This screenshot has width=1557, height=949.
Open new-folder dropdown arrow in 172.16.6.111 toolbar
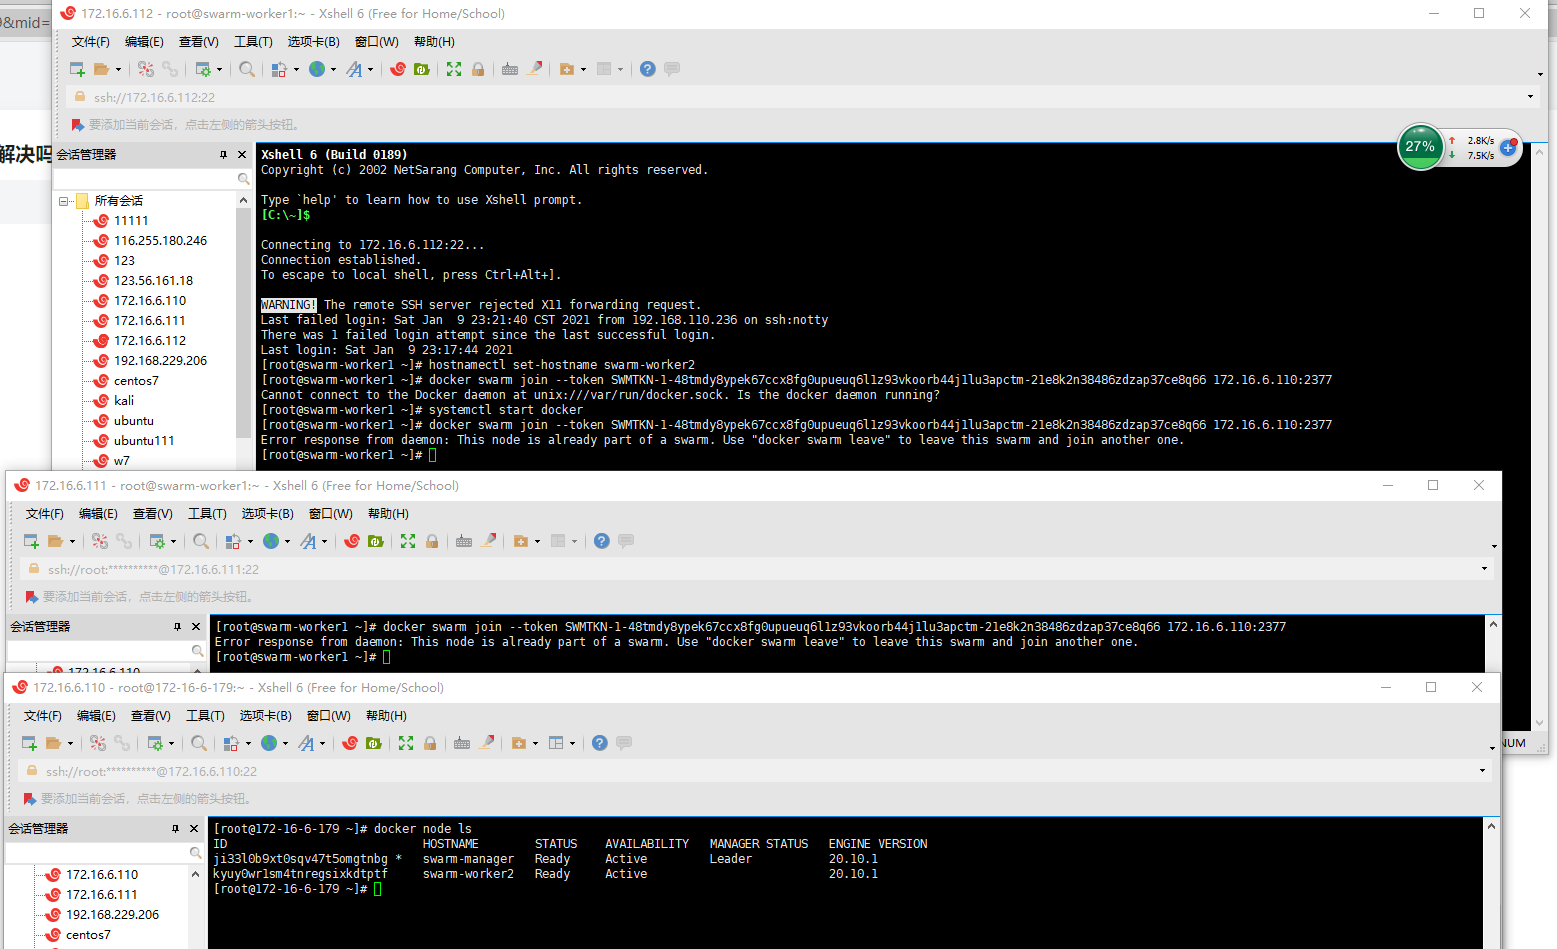click(537, 542)
